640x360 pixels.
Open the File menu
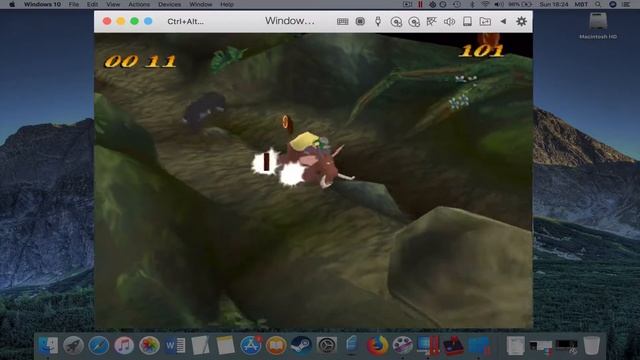[74, 4]
